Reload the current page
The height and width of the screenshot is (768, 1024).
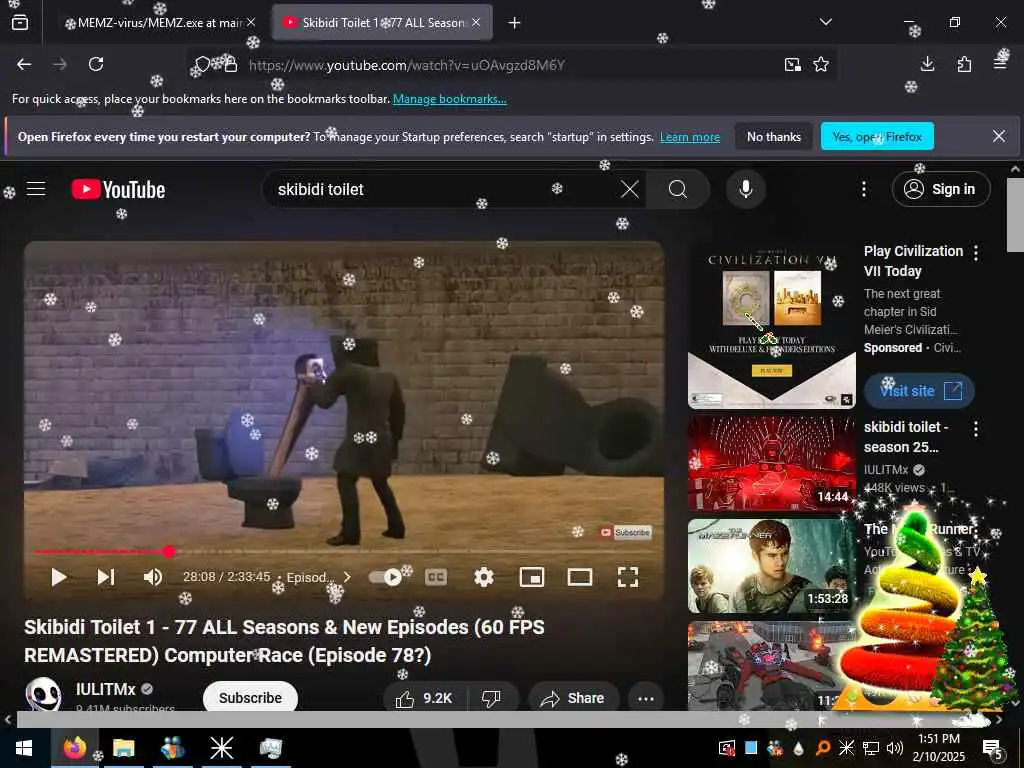pos(96,64)
